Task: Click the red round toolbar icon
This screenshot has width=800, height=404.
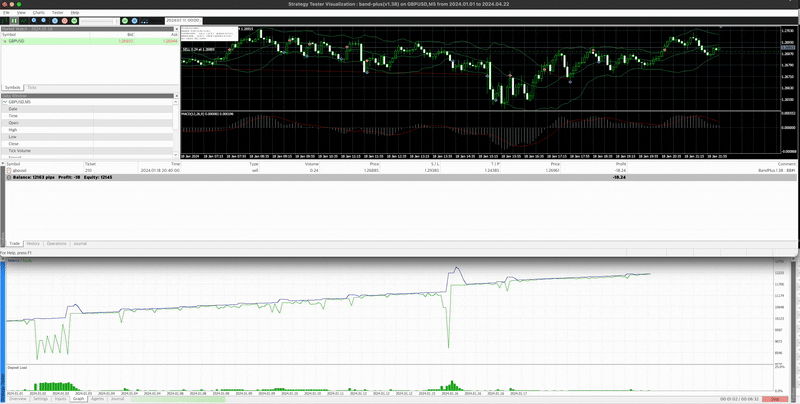Action: (x=64, y=21)
